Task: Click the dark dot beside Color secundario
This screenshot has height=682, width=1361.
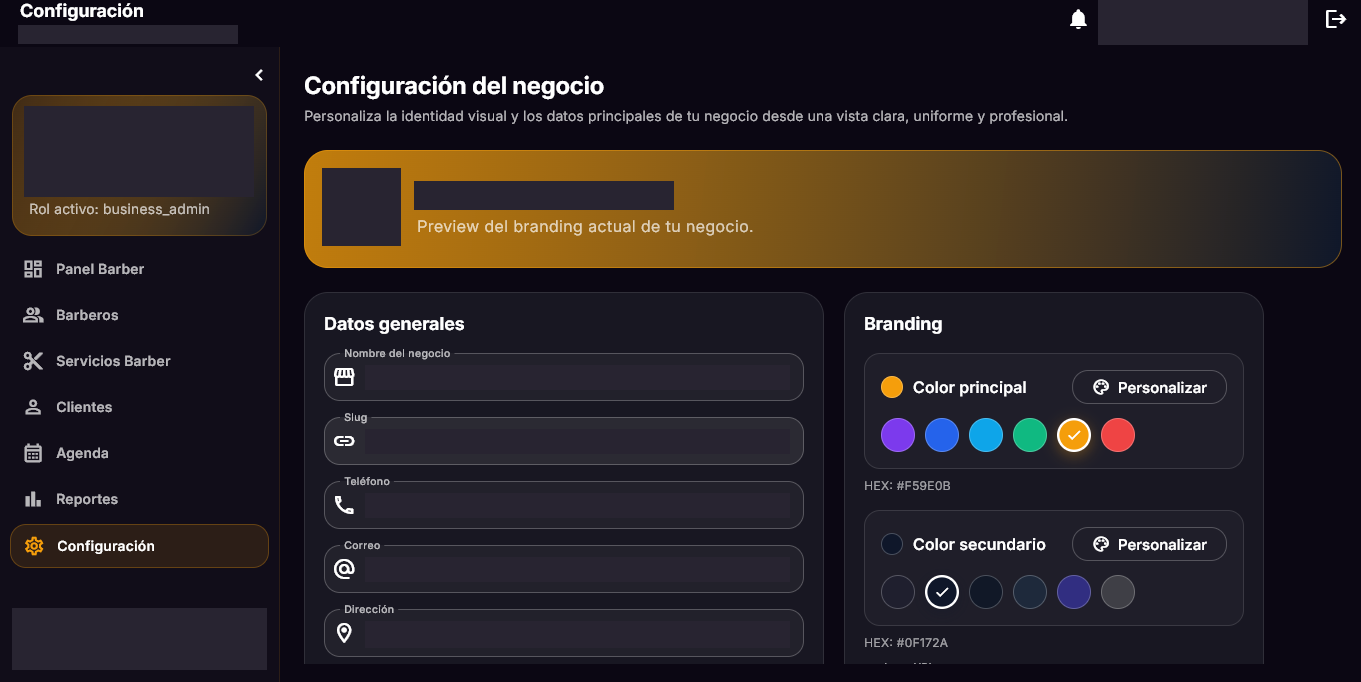Action: (x=892, y=544)
